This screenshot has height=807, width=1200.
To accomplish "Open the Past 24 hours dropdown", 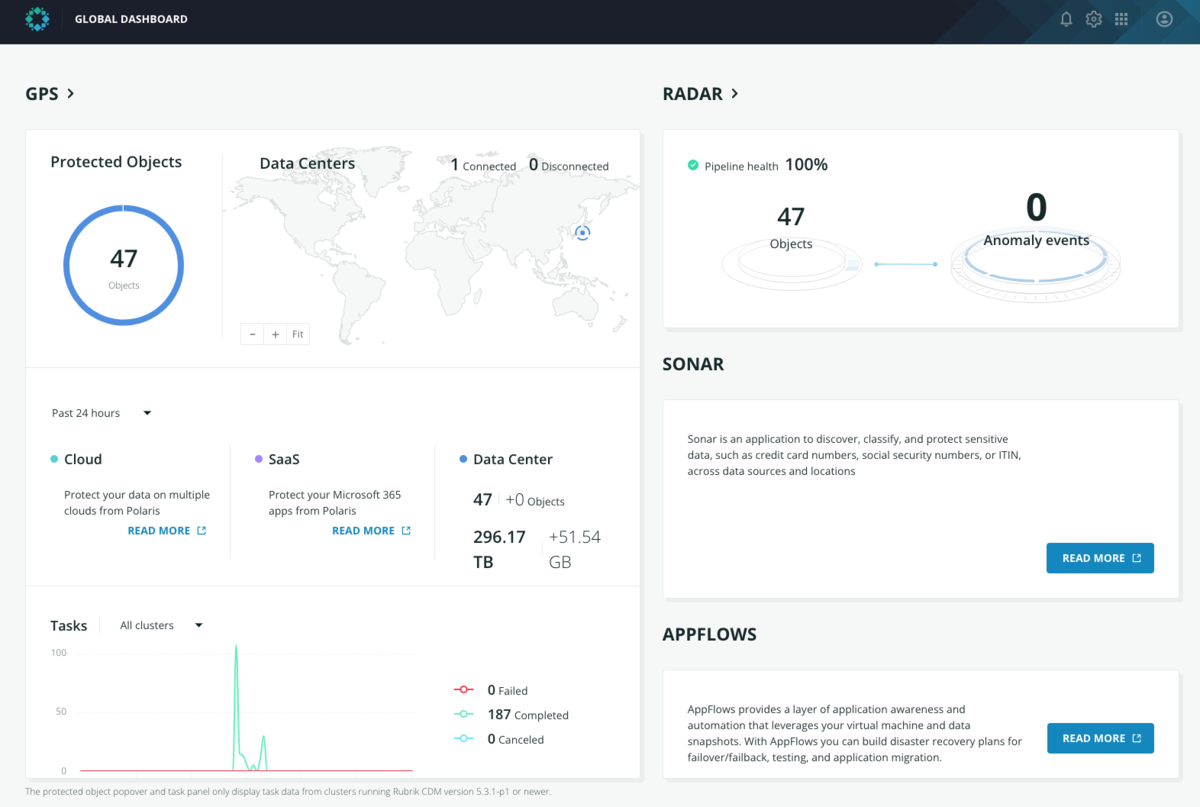I will (101, 413).
